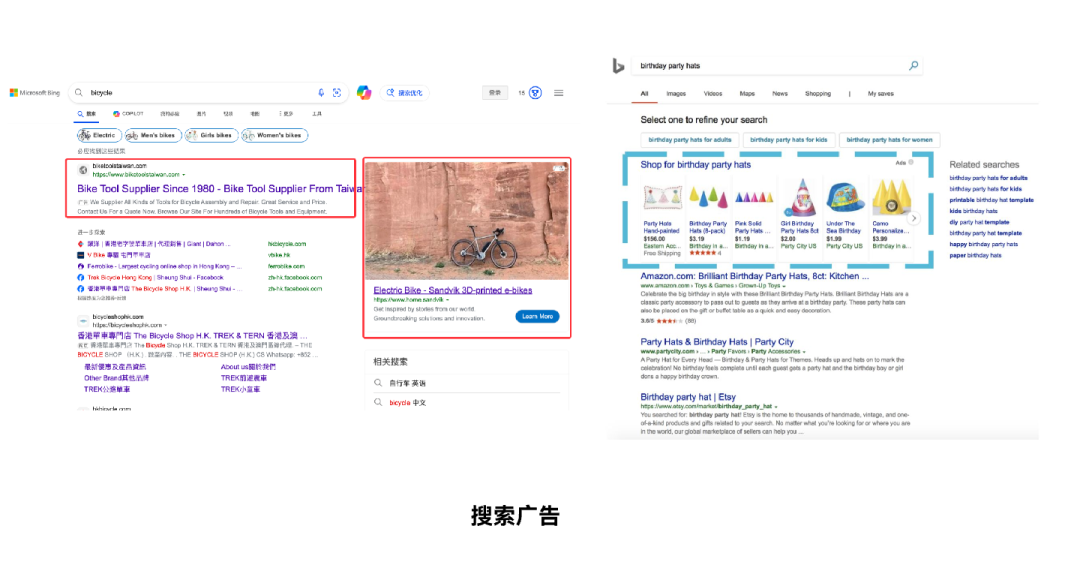The width and height of the screenshot is (1080, 583).
Task: Click the electric bike ad photo
Action: pyautogui.click(x=467, y=221)
